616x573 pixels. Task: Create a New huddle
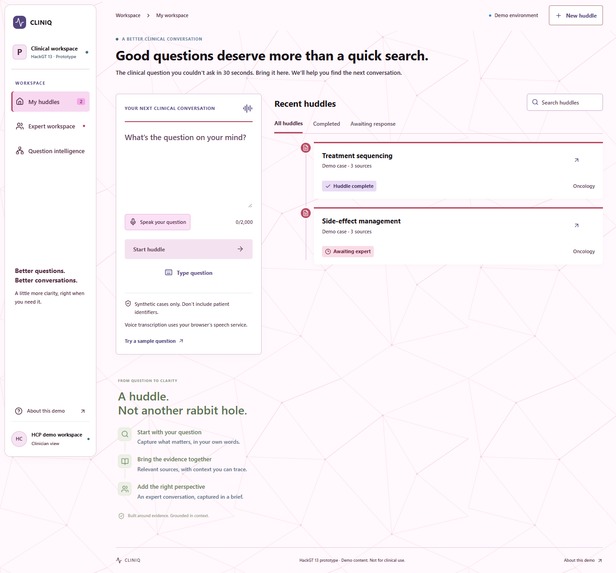pos(576,15)
